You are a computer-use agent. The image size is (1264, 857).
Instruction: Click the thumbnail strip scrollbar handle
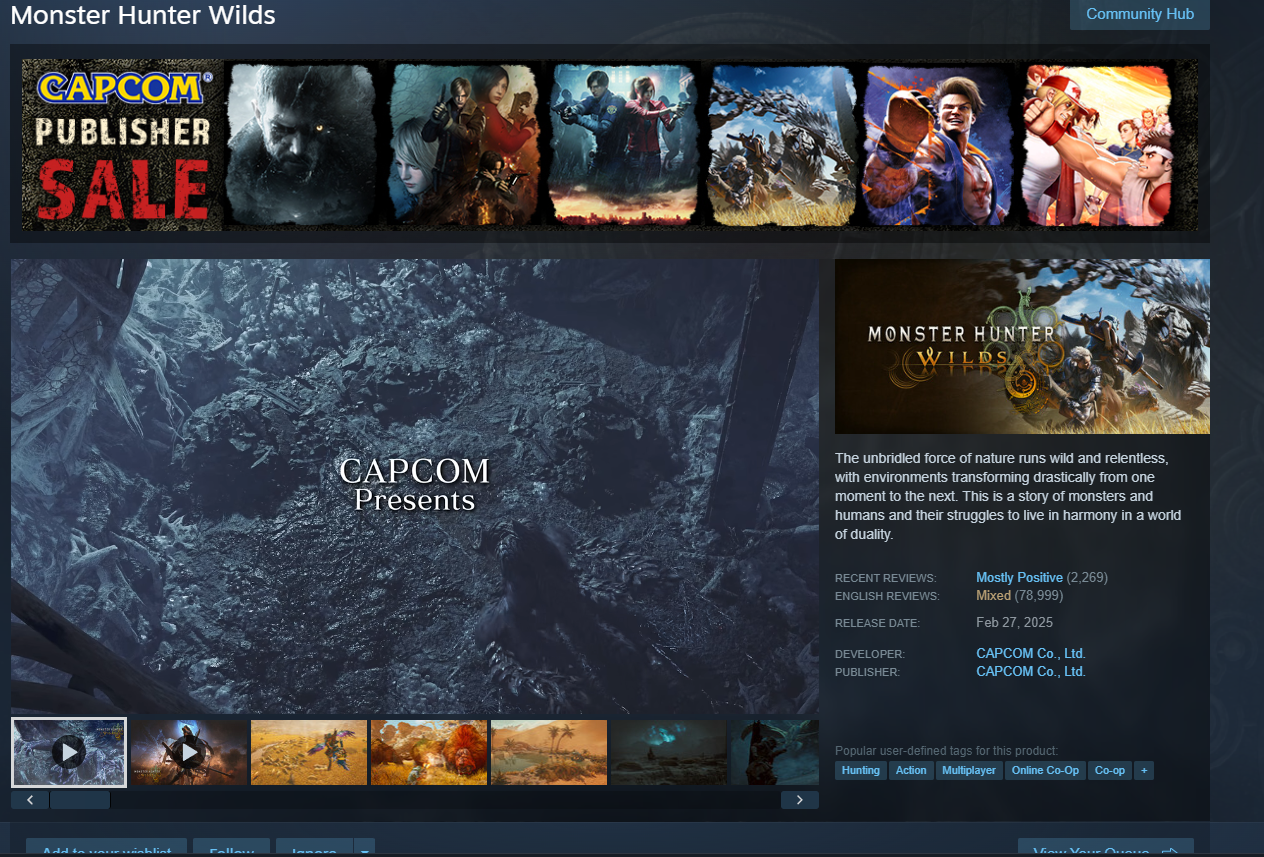(80, 800)
